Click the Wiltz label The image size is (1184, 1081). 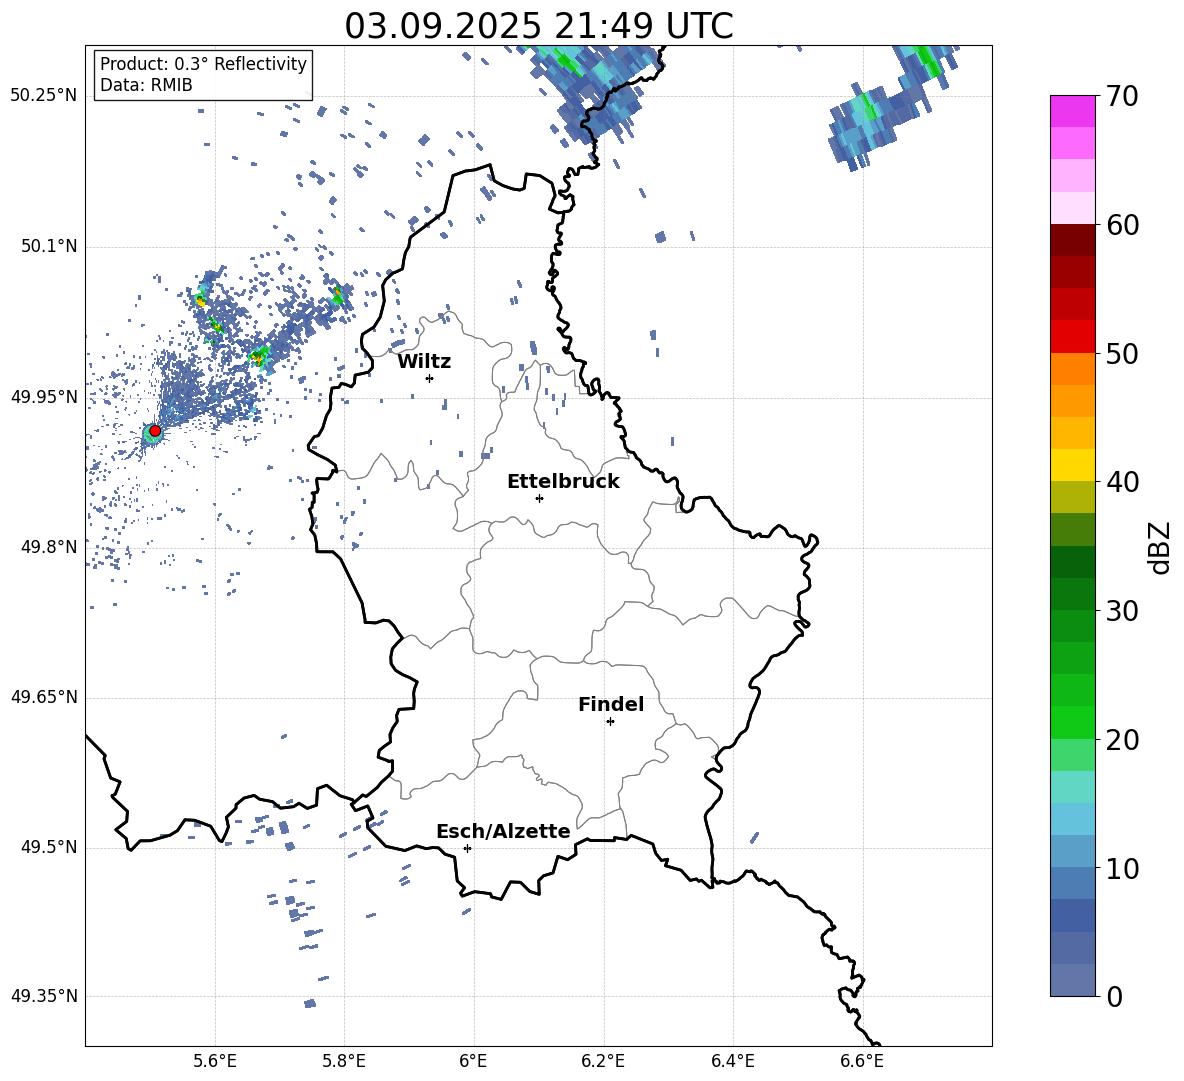tap(424, 362)
